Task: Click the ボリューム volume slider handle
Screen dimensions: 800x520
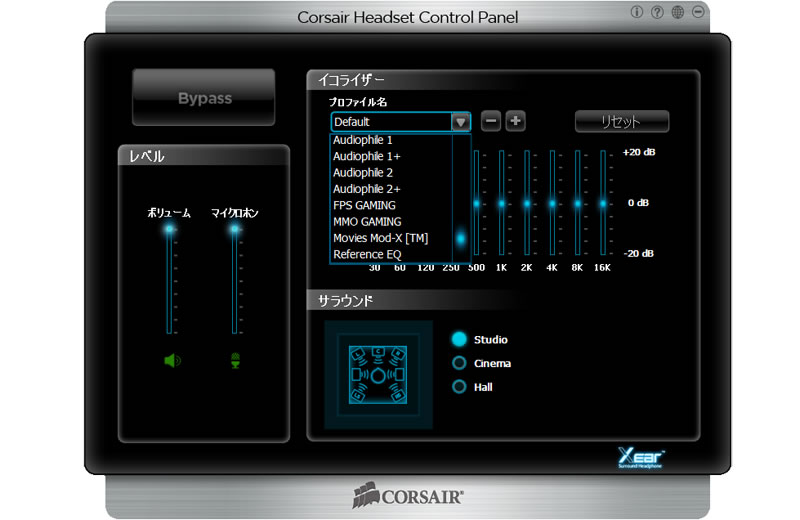Action: pos(169,229)
